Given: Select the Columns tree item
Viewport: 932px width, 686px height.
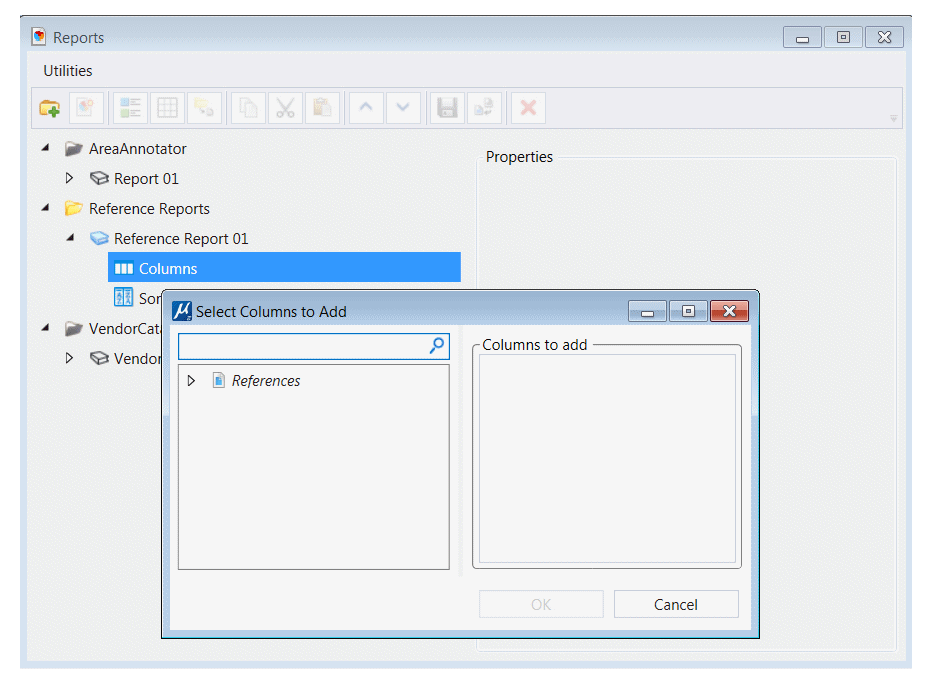Looking at the screenshot, I should coord(284,268).
